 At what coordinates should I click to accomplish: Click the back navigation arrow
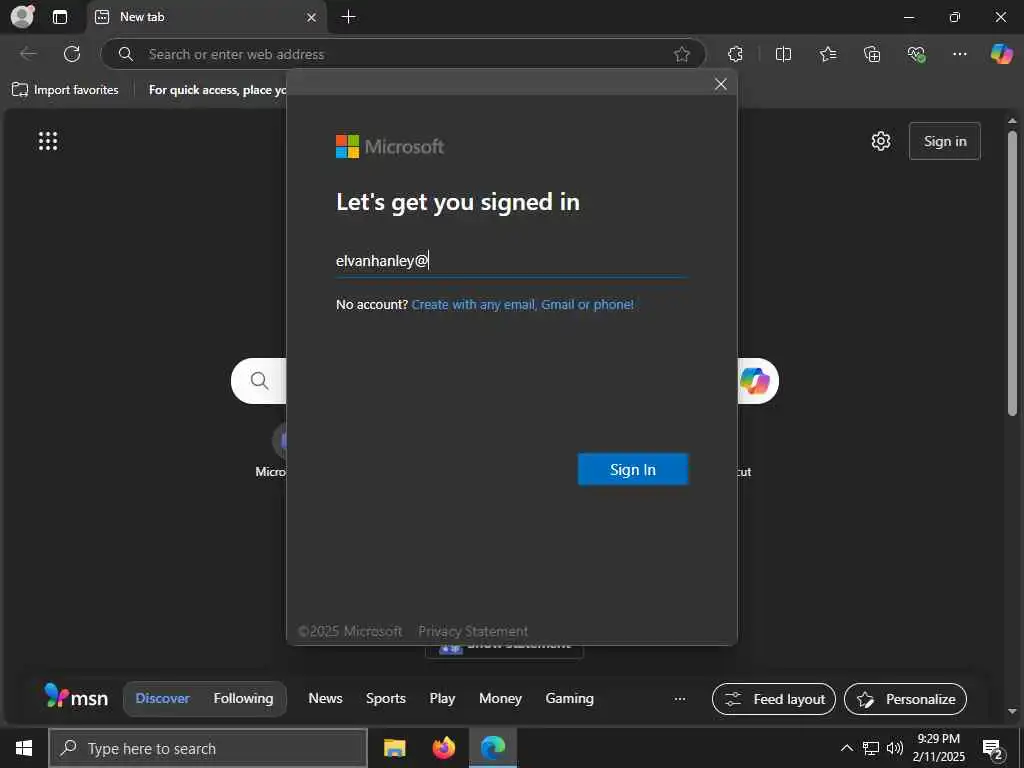click(28, 54)
